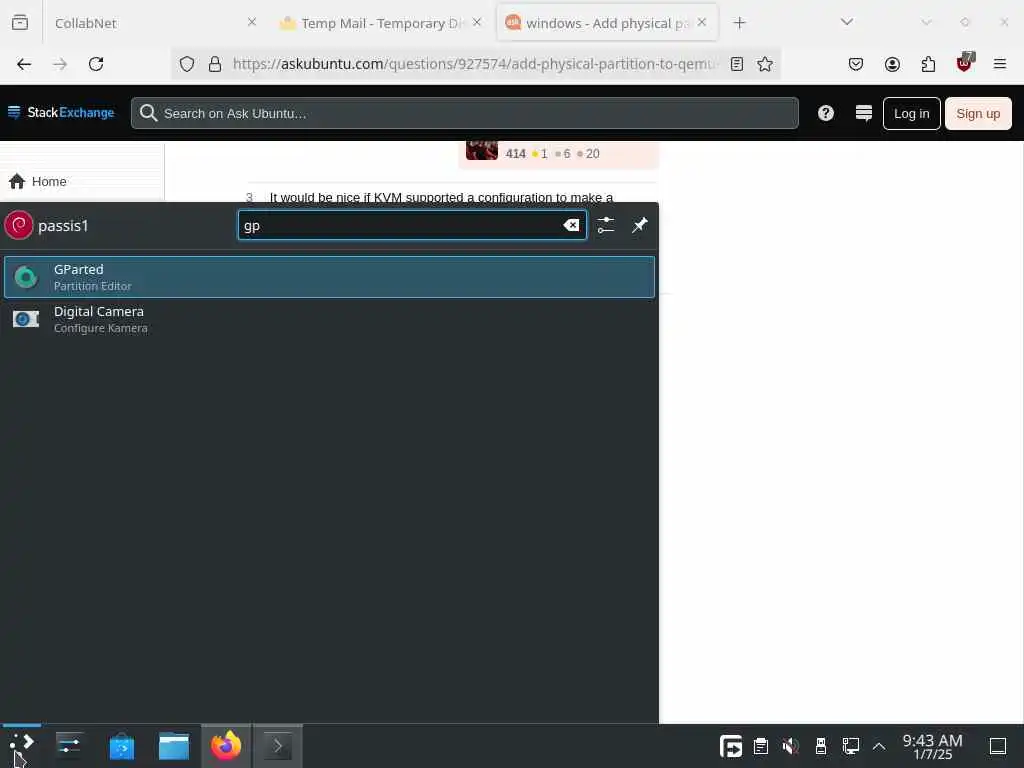Viewport: 1024px width, 768px height.
Task: Open Firefox account icon
Action: click(892, 64)
